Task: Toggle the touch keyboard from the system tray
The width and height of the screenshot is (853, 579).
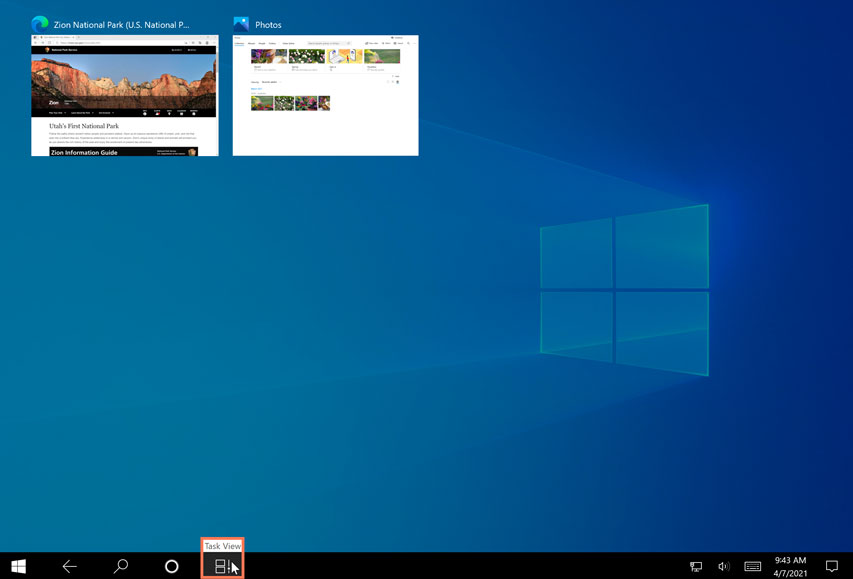Action: [x=753, y=565]
